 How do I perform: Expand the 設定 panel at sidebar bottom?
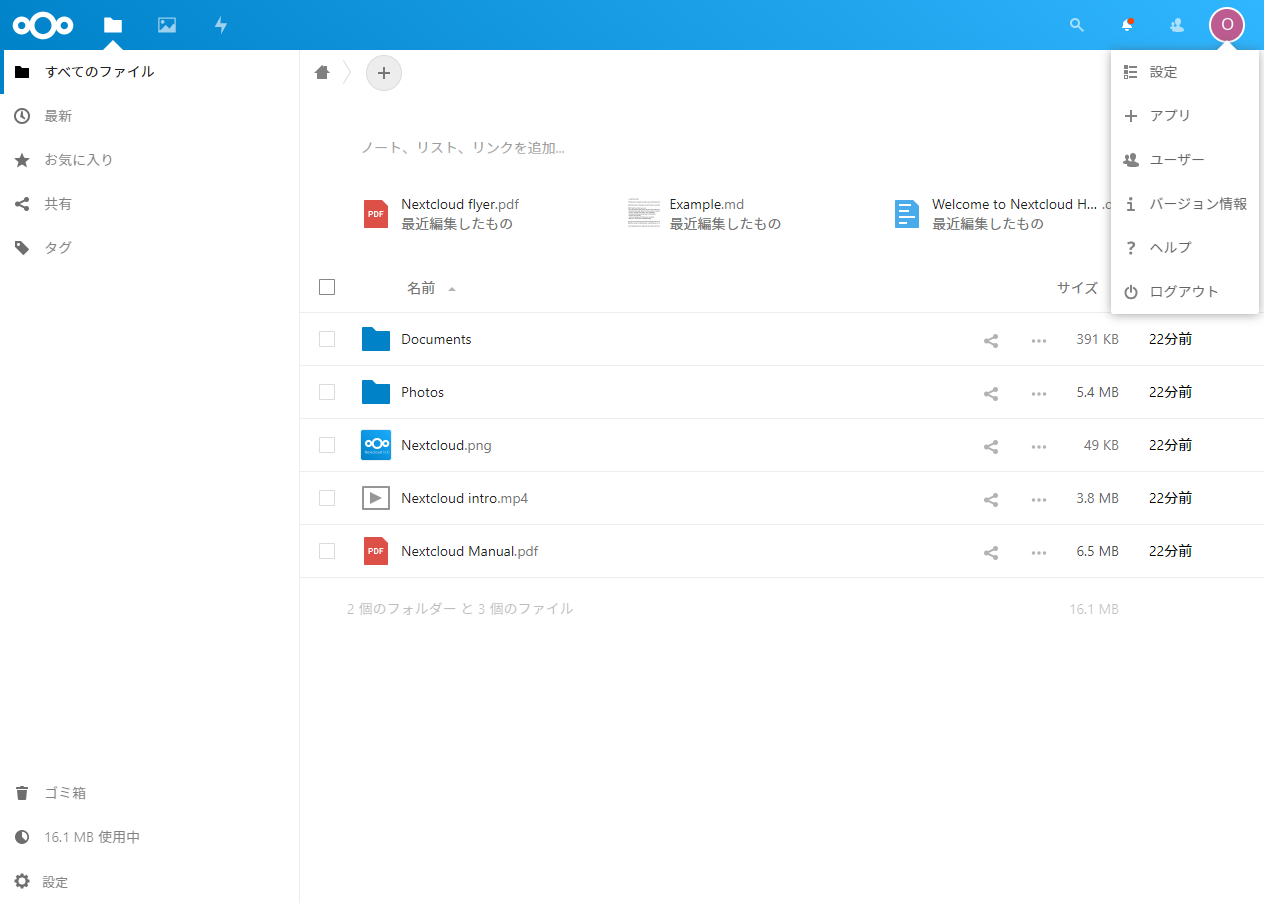pos(150,882)
